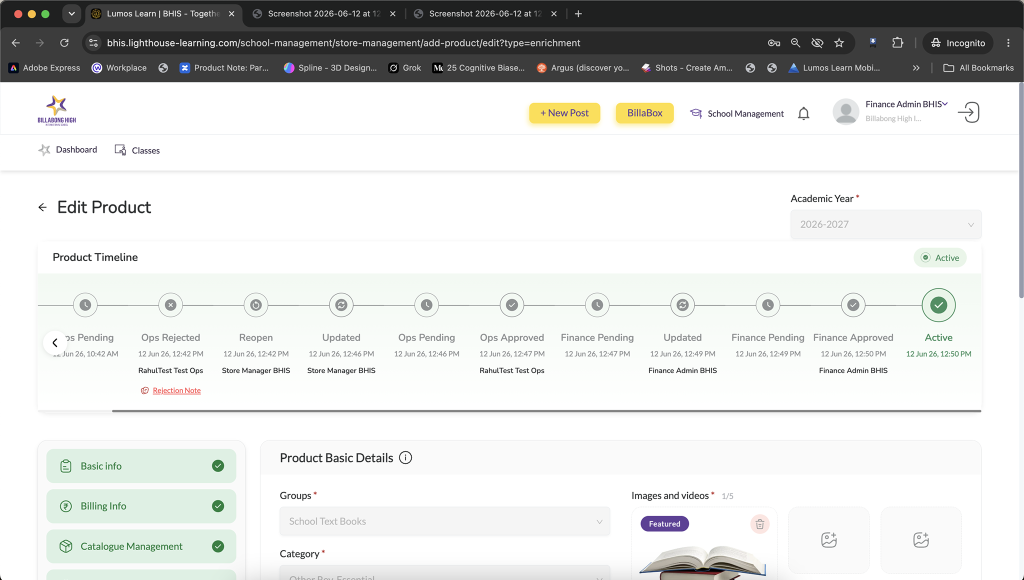This screenshot has width=1024, height=580.
Task: Open the Academic Year dropdown
Action: pyautogui.click(x=886, y=225)
